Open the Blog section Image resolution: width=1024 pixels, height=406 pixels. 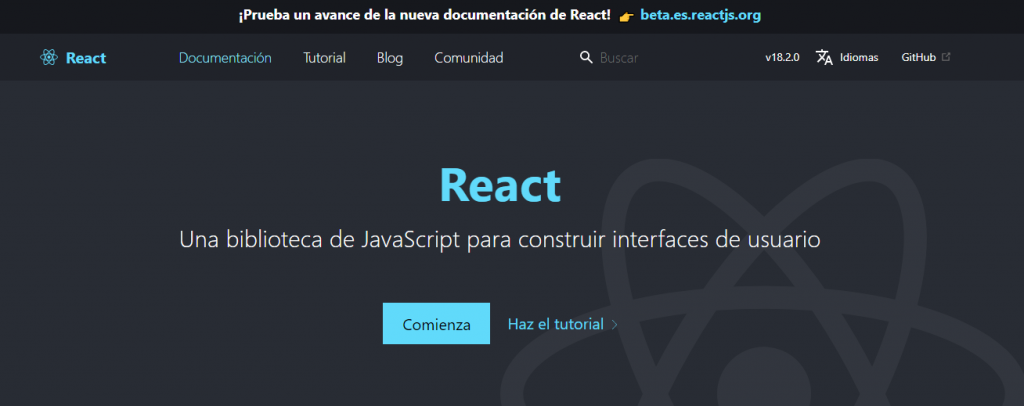coord(390,58)
